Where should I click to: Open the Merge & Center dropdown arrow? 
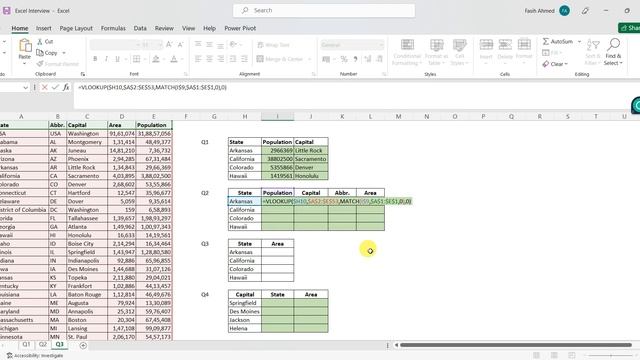(309, 59)
